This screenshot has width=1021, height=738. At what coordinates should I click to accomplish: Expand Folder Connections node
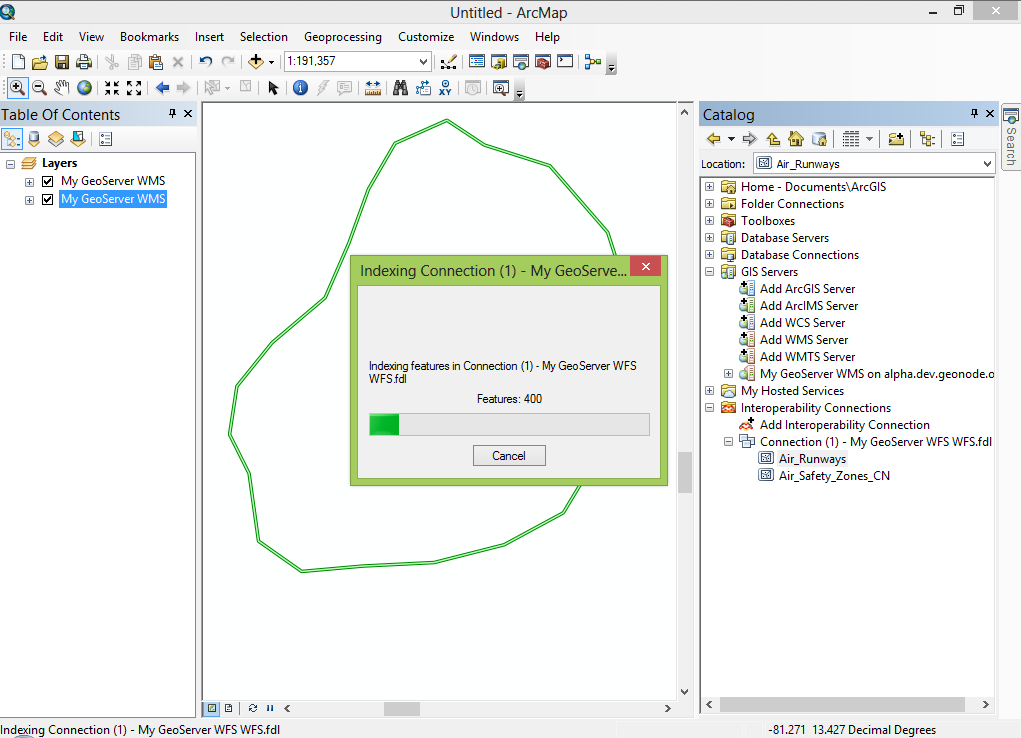(x=709, y=204)
